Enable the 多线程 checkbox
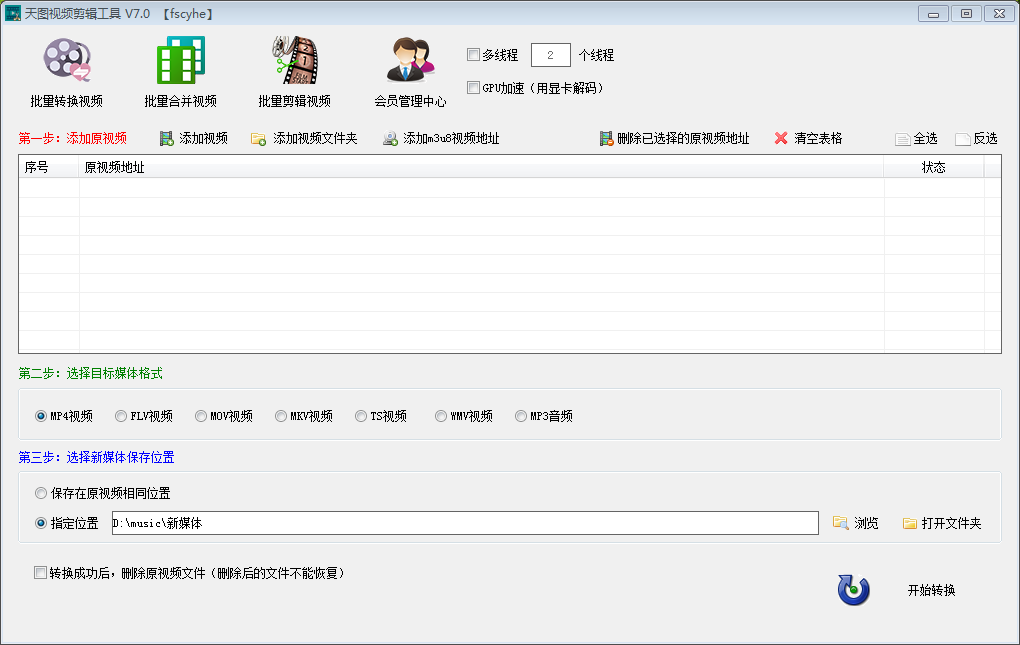The width and height of the screenshot is (1020, 645). pos(474,55)
